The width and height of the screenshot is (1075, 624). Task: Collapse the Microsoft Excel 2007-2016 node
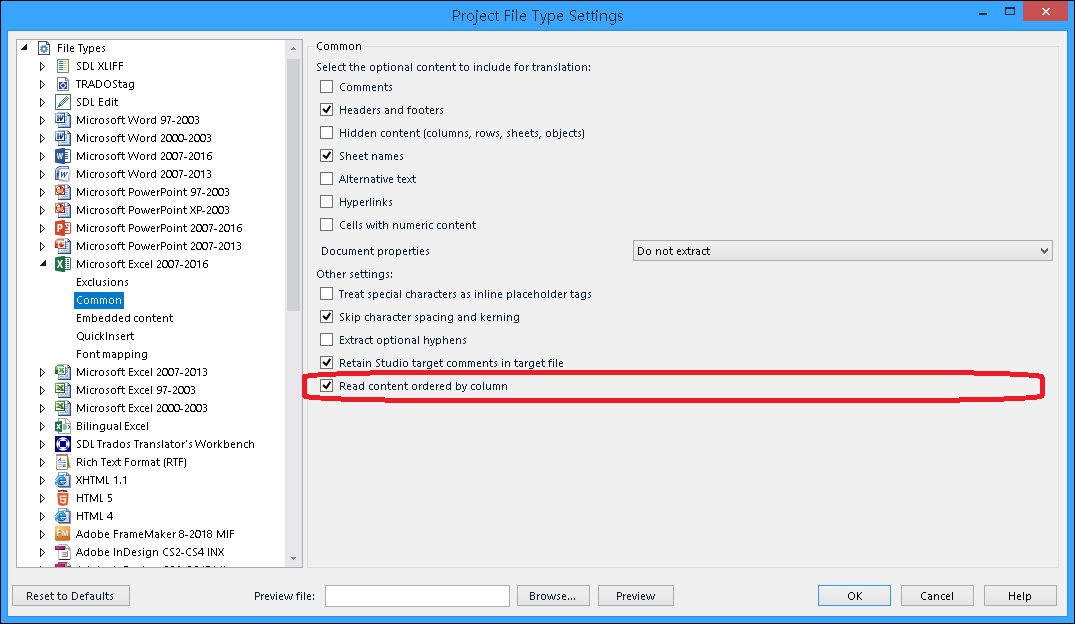click(x=43, y=264)
